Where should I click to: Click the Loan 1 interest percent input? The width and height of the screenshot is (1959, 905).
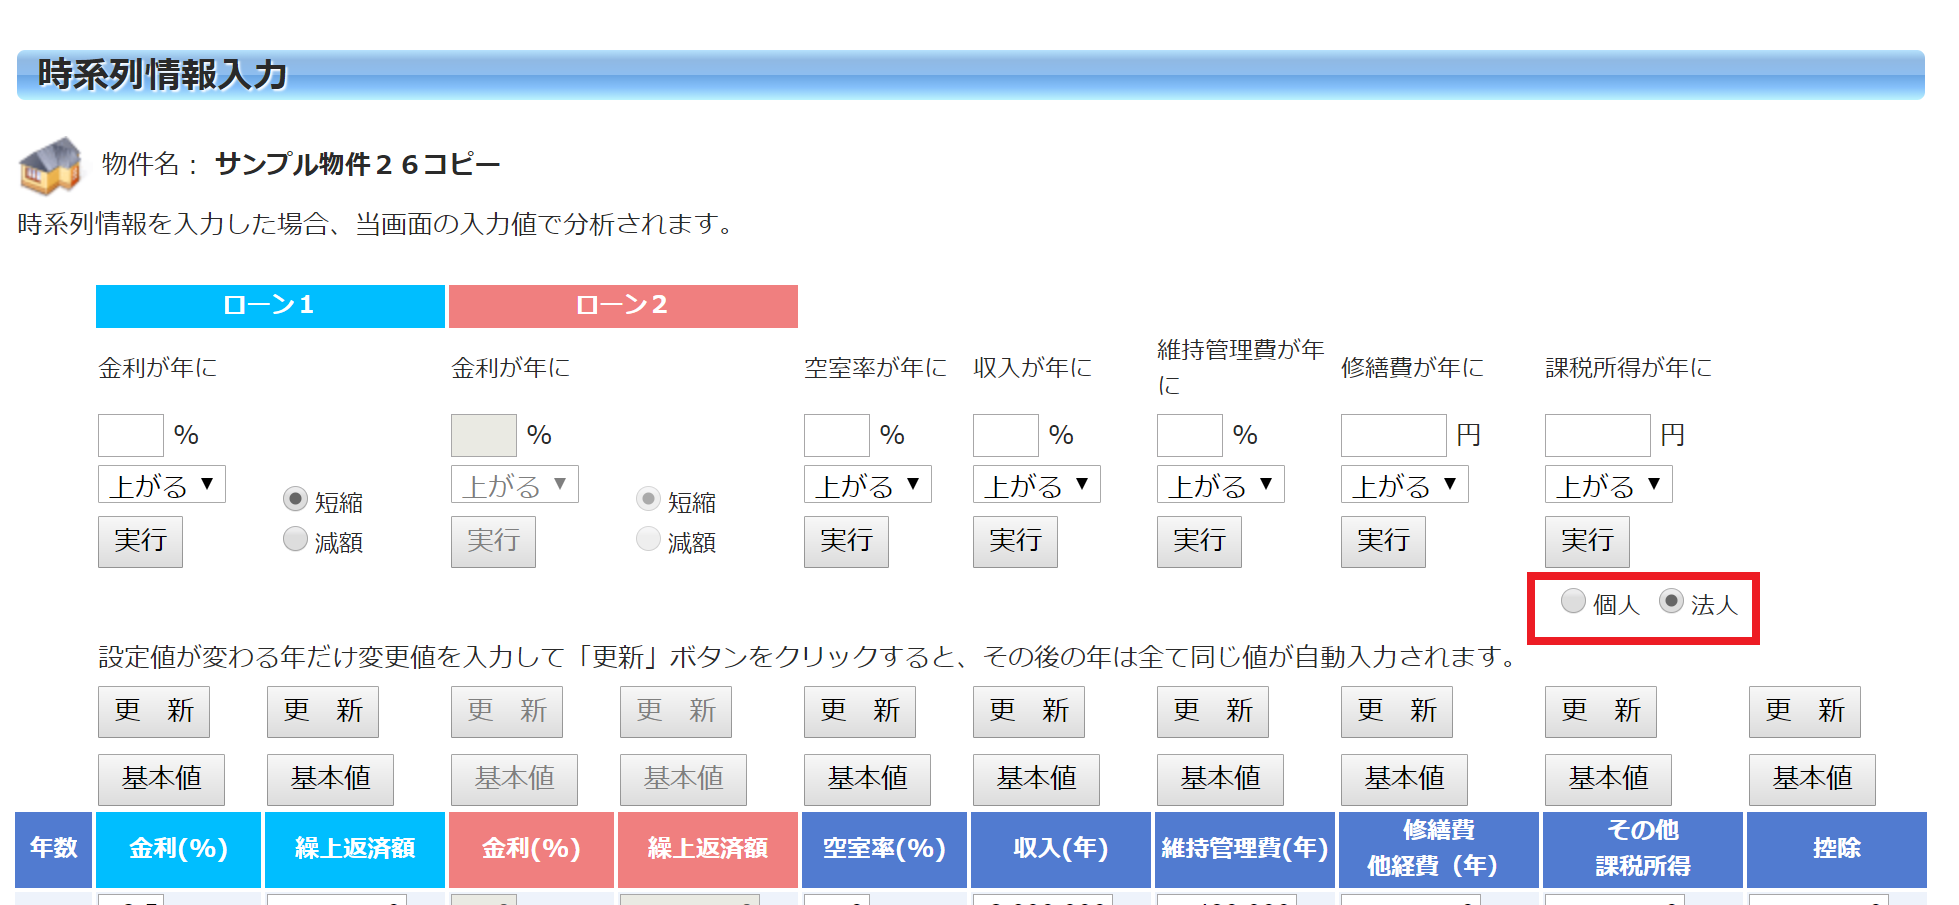click(x=131, y=436)
